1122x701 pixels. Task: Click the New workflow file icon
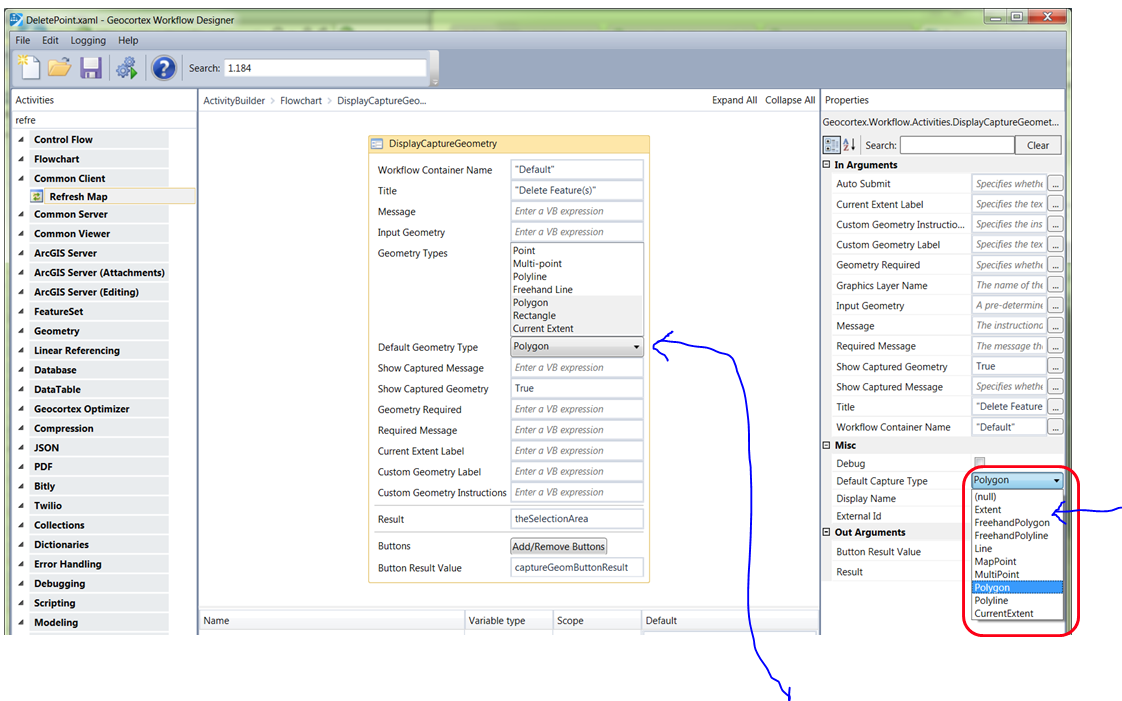29,67
